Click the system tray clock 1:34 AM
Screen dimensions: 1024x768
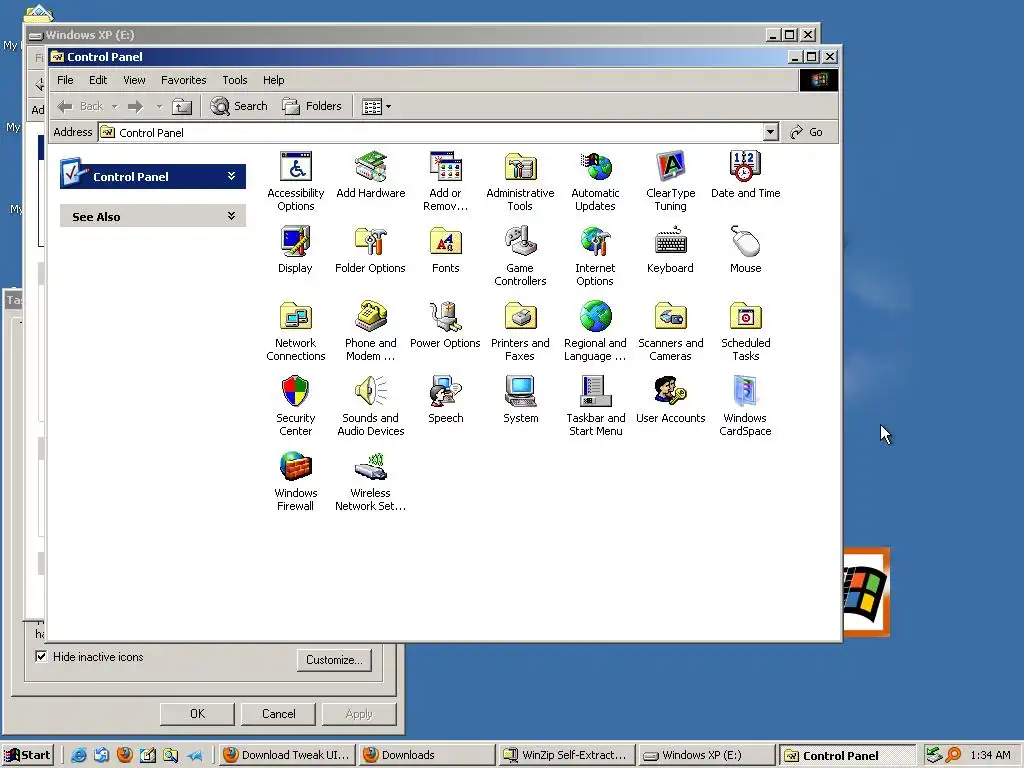(990, 755)
